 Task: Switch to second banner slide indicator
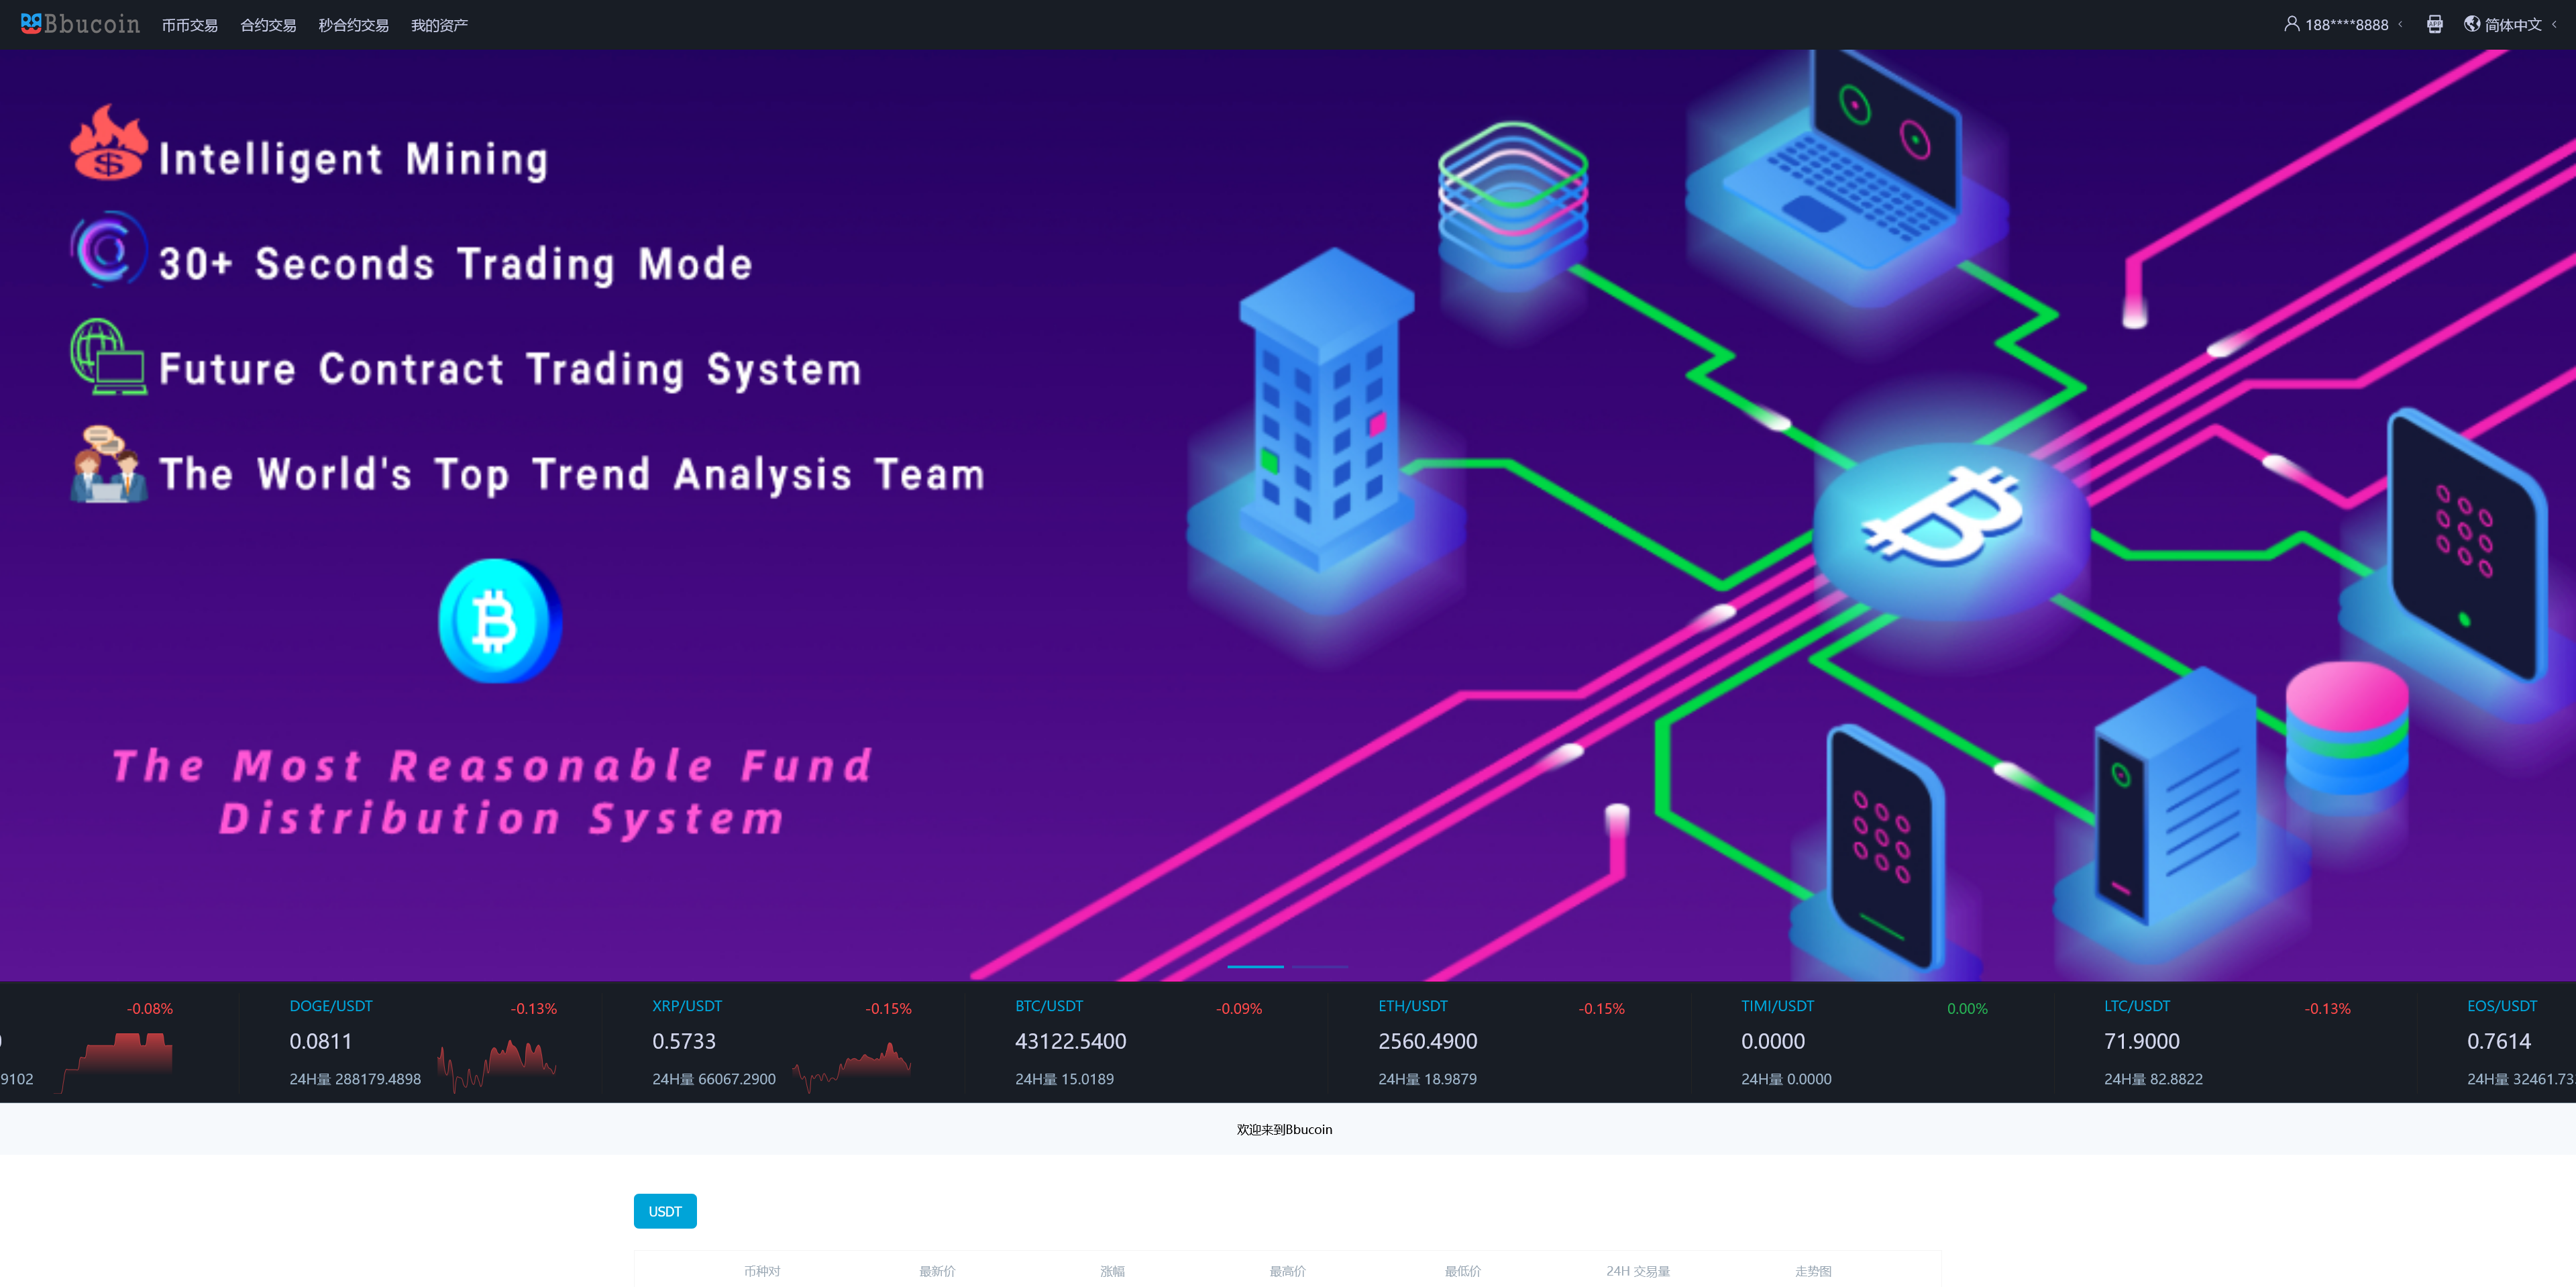pyautogui.click(x=1320, y=967)
